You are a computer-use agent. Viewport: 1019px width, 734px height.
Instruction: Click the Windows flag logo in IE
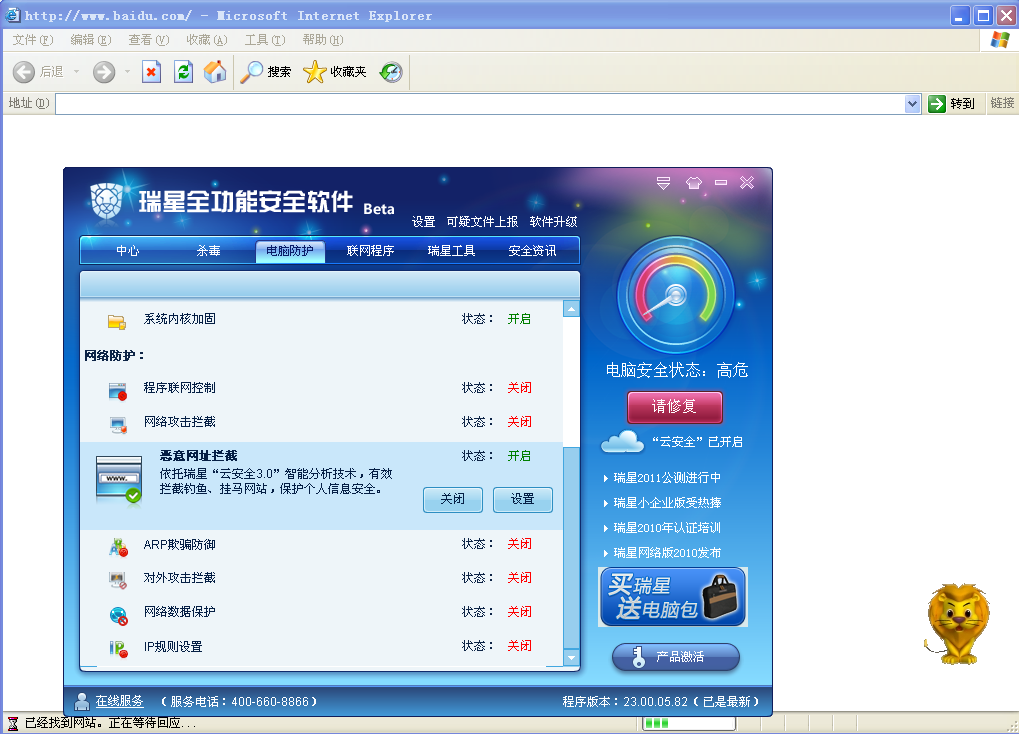tap(1000, 40)
